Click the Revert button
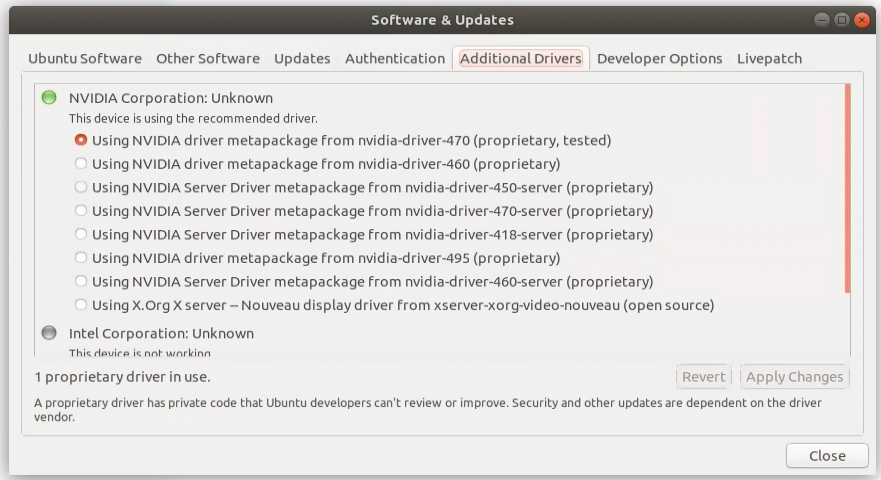This screenshot has height=480, width=881. click(x=703, y=377)
